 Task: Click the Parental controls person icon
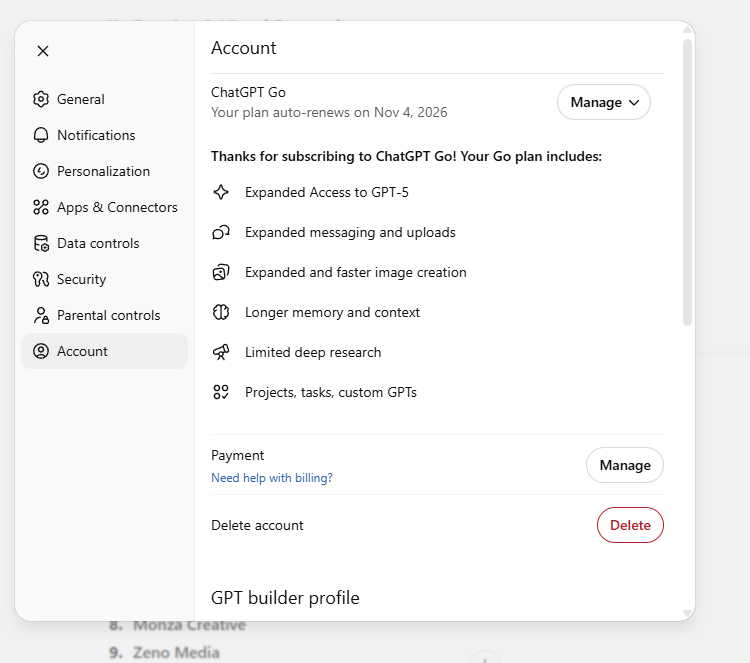click(41, 315)
